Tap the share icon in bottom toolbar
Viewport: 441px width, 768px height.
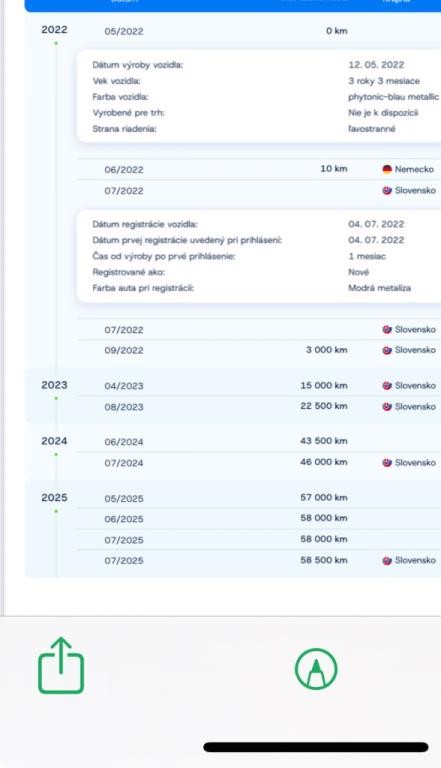(61, 665)
